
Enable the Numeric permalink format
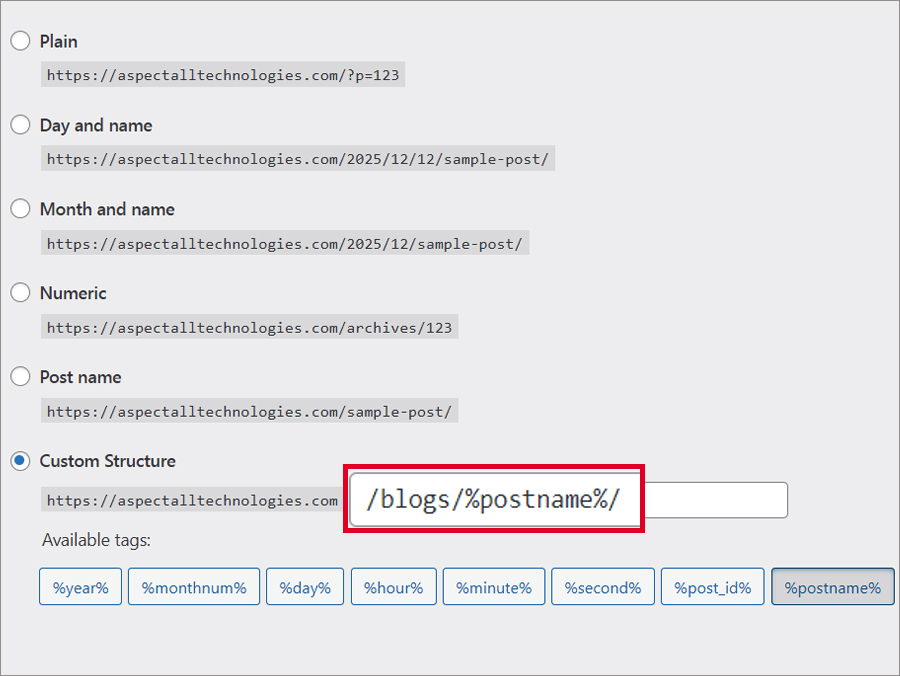pos(20,293)
